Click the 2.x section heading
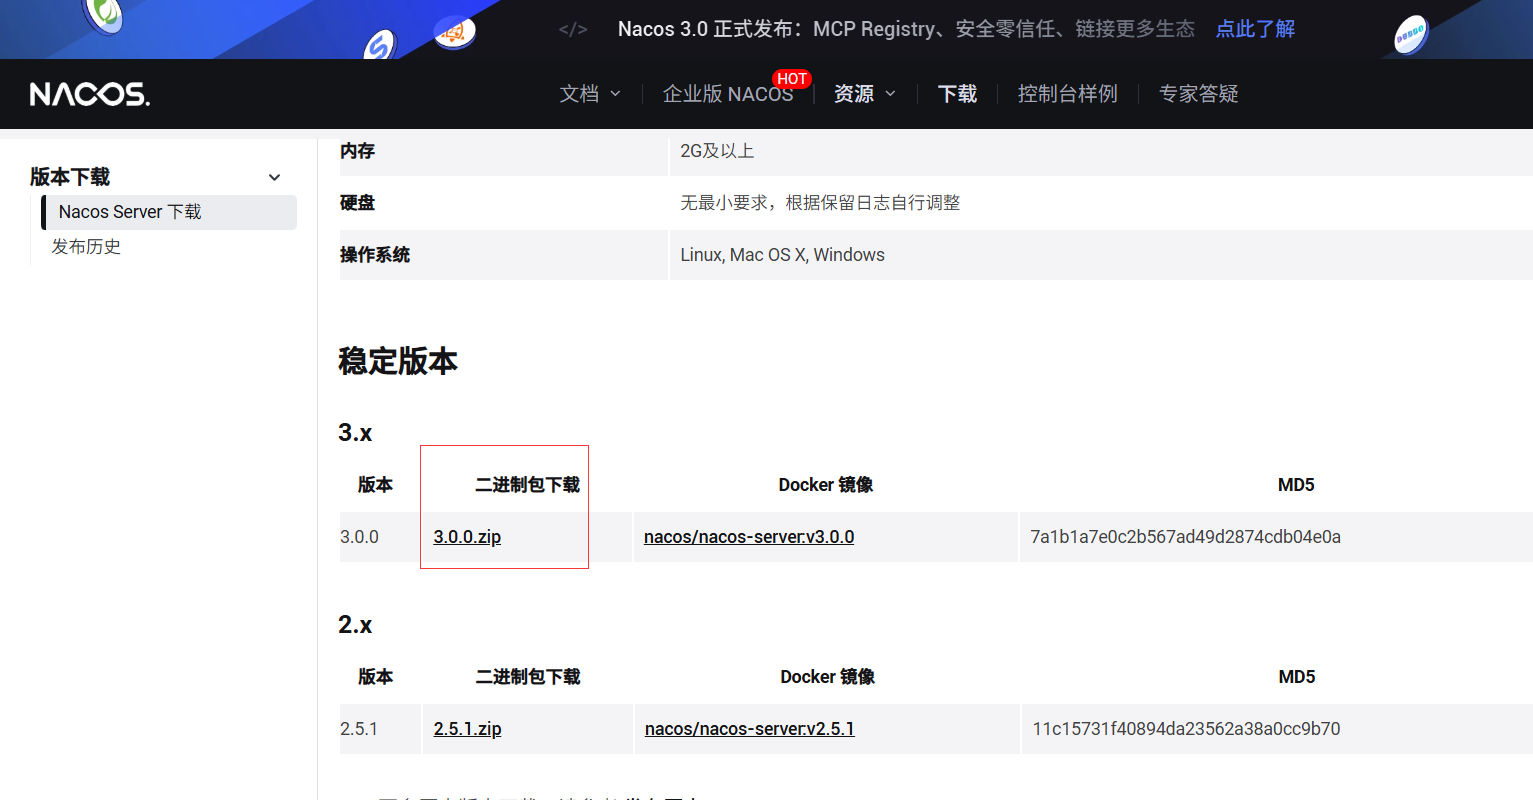1533x800 pixels. coord(355,625)
